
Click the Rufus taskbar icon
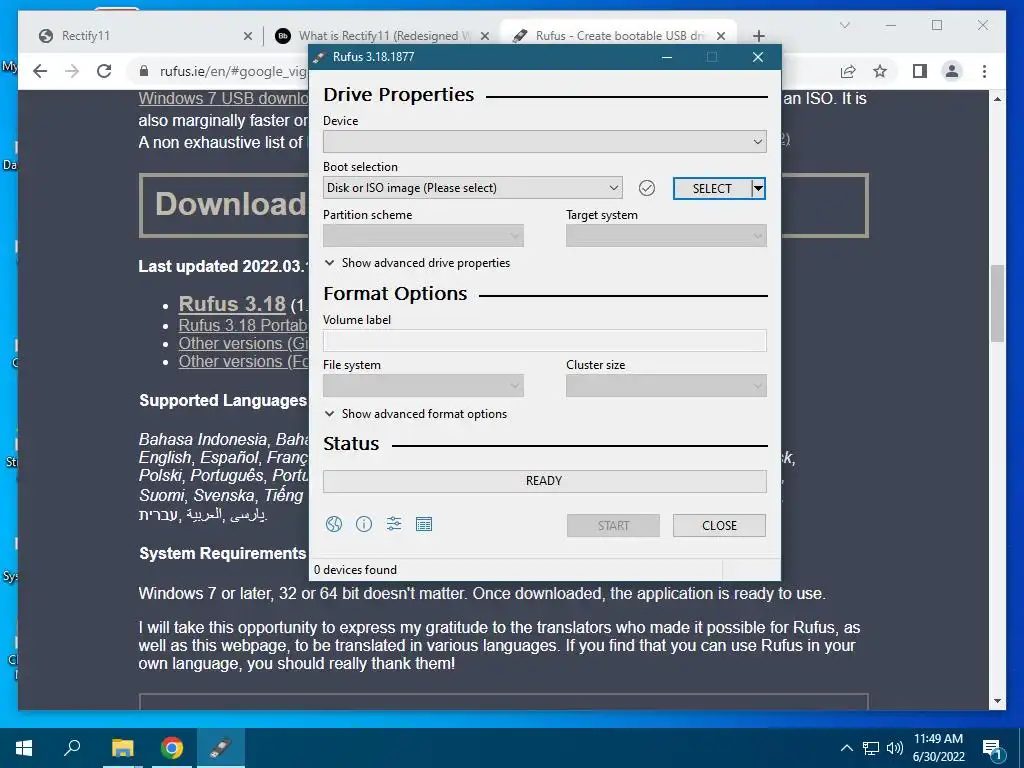[221, 748]
